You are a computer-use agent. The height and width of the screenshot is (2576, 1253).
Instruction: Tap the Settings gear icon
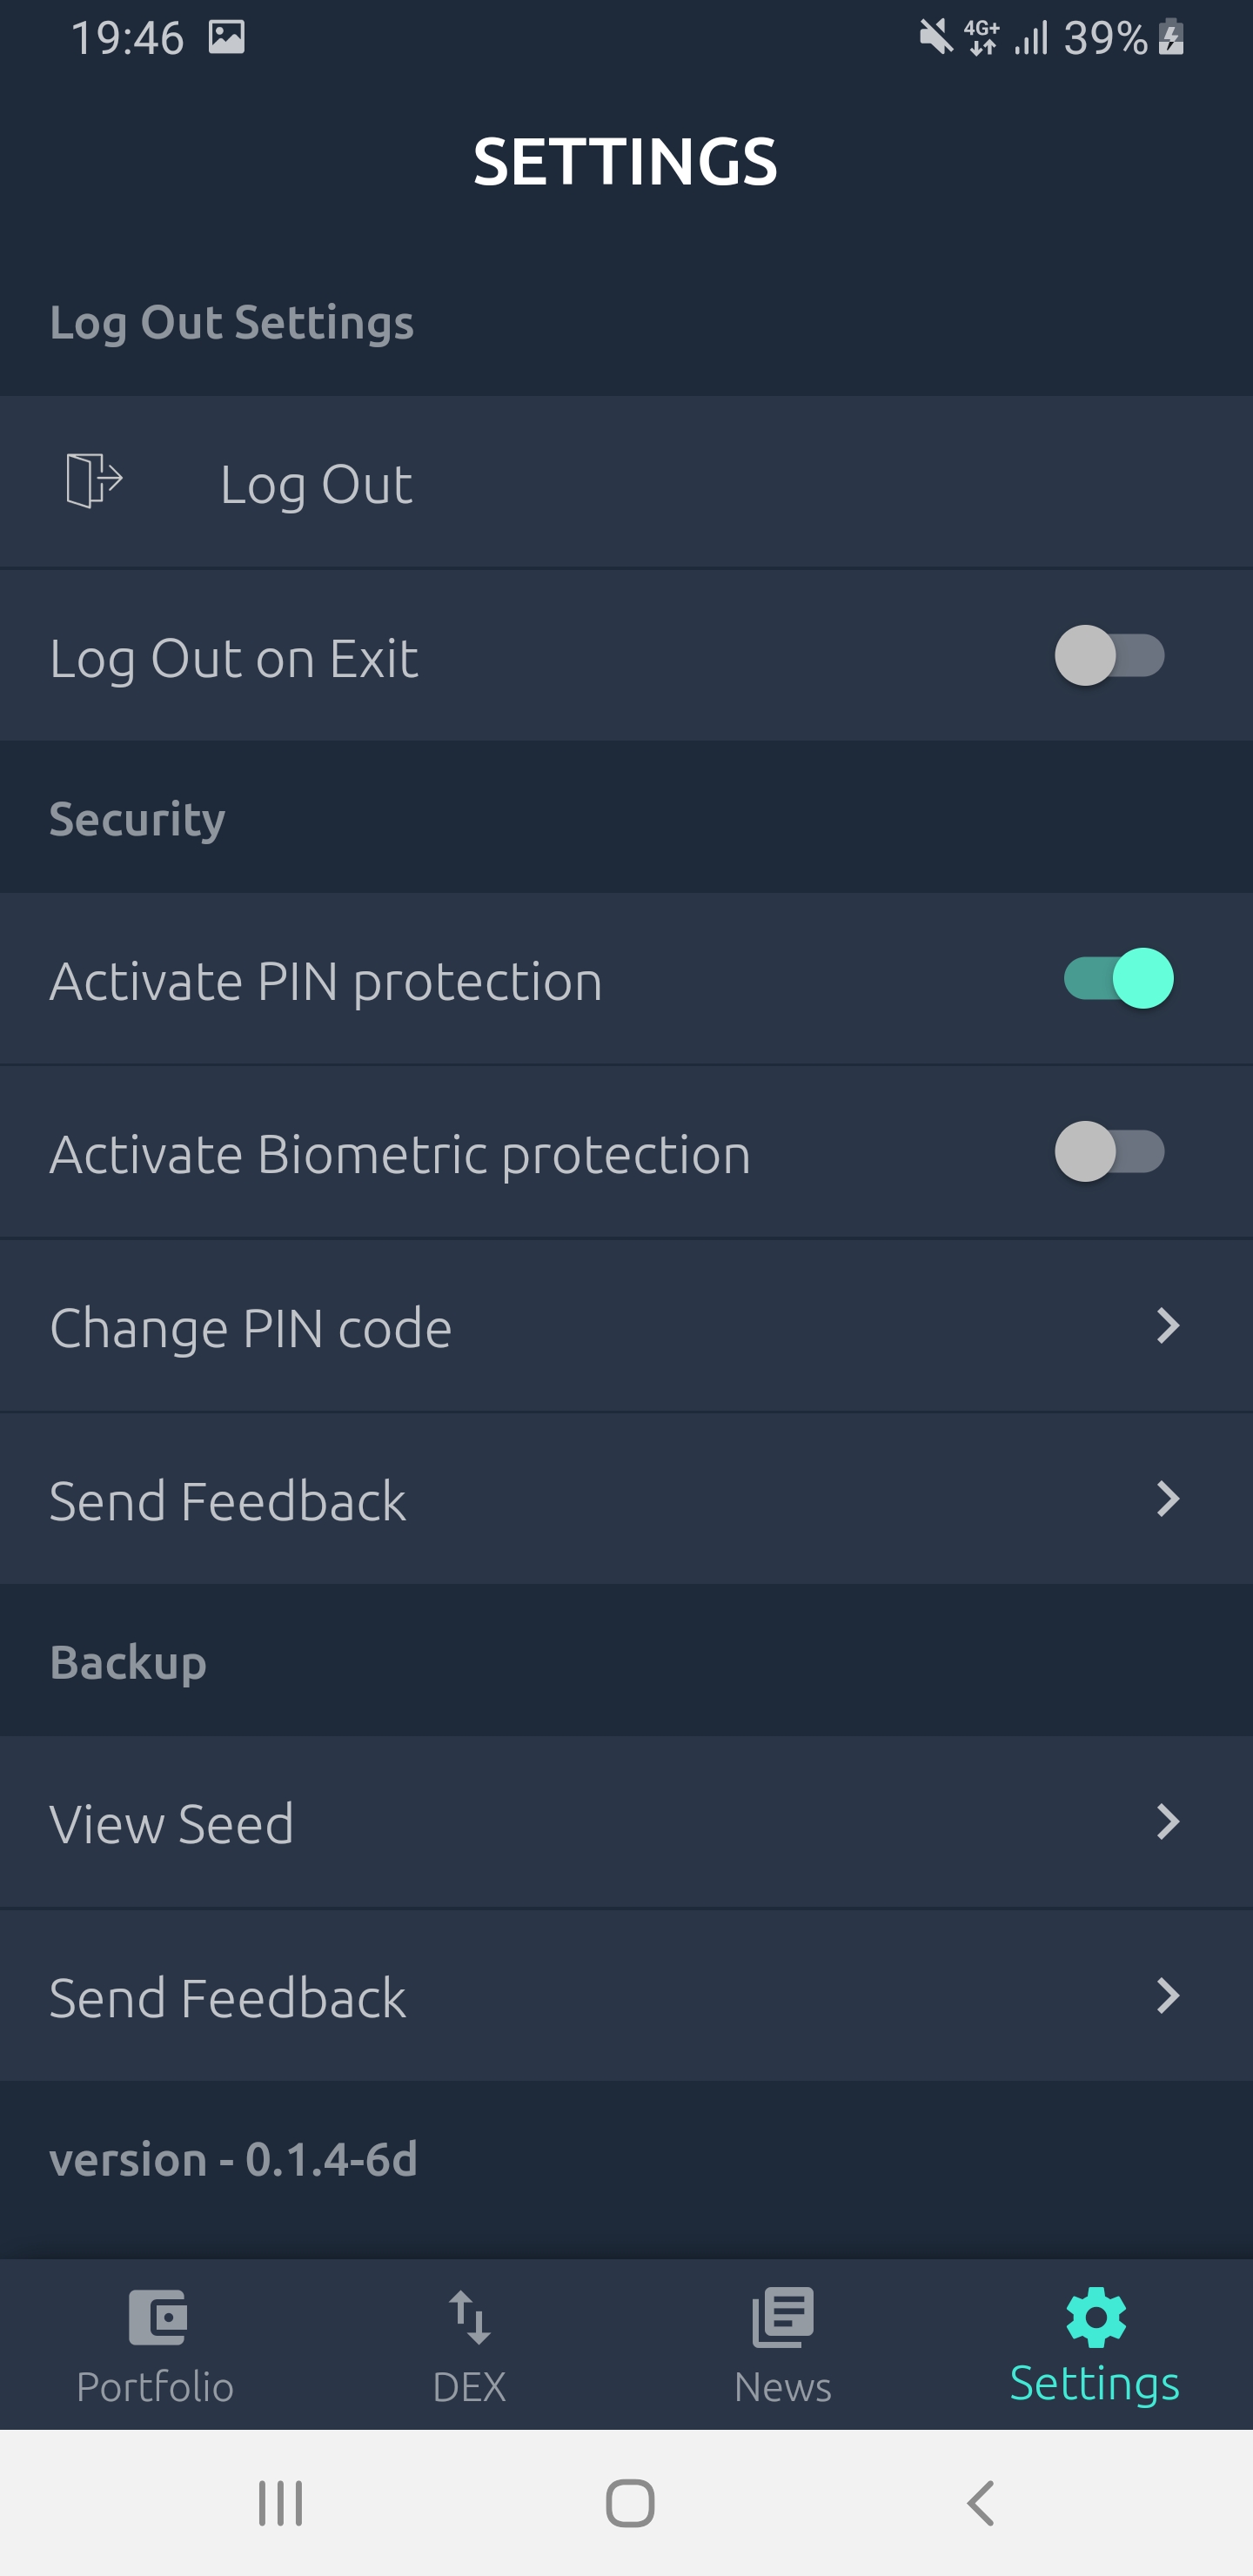click(x=1096, y=2317)
